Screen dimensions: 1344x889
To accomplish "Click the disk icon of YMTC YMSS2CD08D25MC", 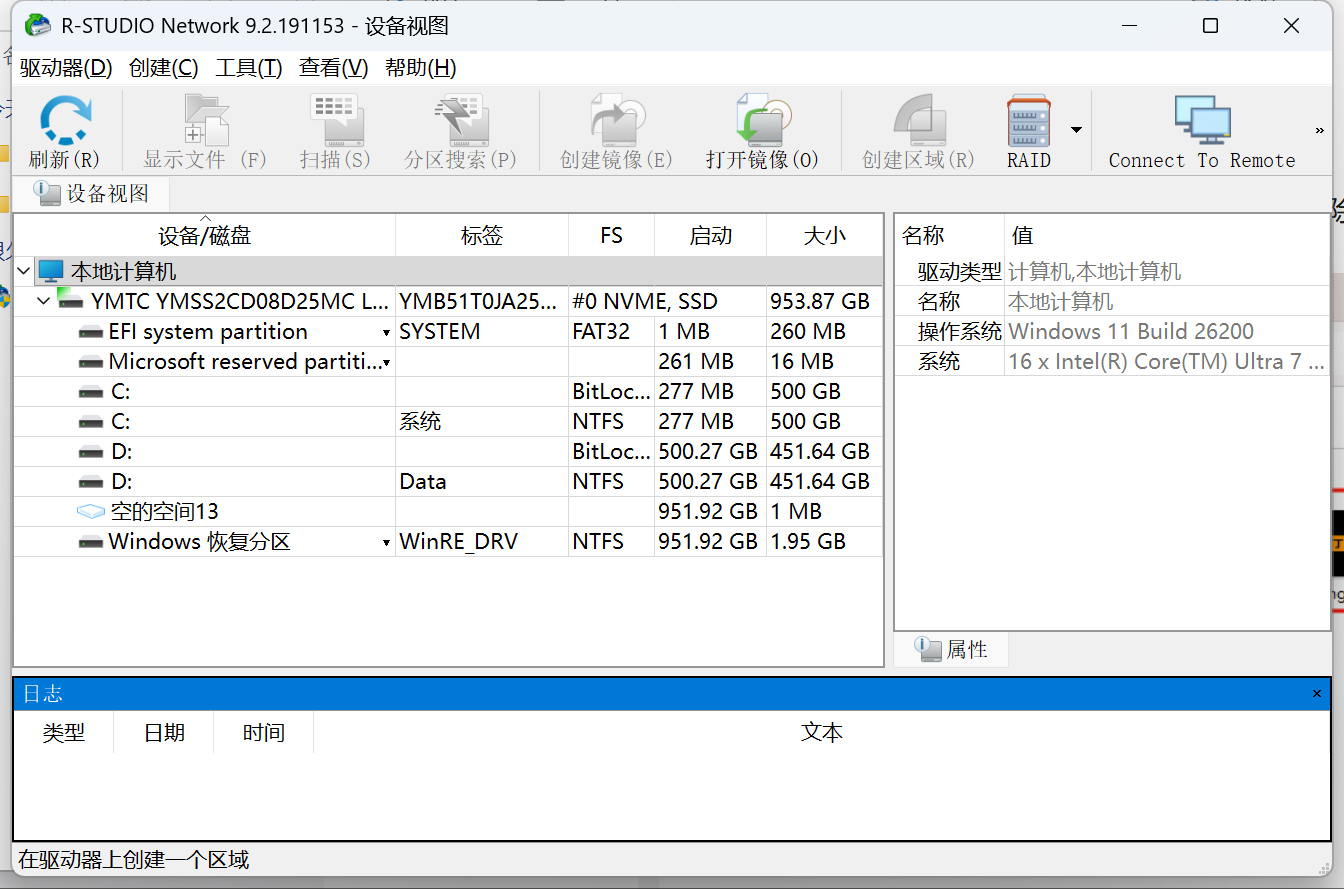I will 71,299.
